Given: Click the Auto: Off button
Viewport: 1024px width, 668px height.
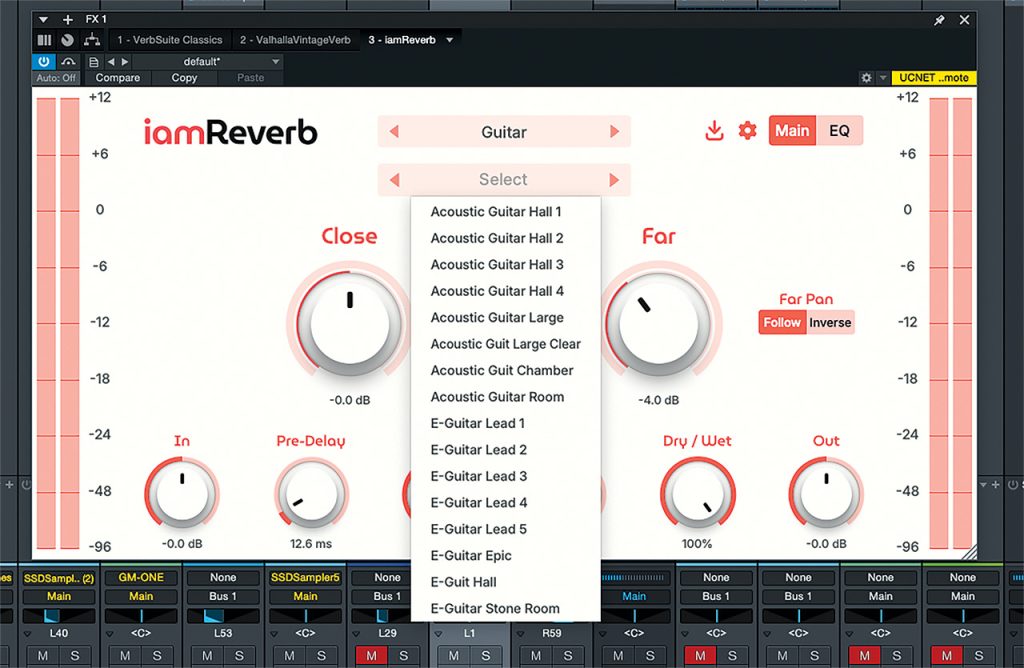Looking at the screenshot, I should click(x=56, y=78).
